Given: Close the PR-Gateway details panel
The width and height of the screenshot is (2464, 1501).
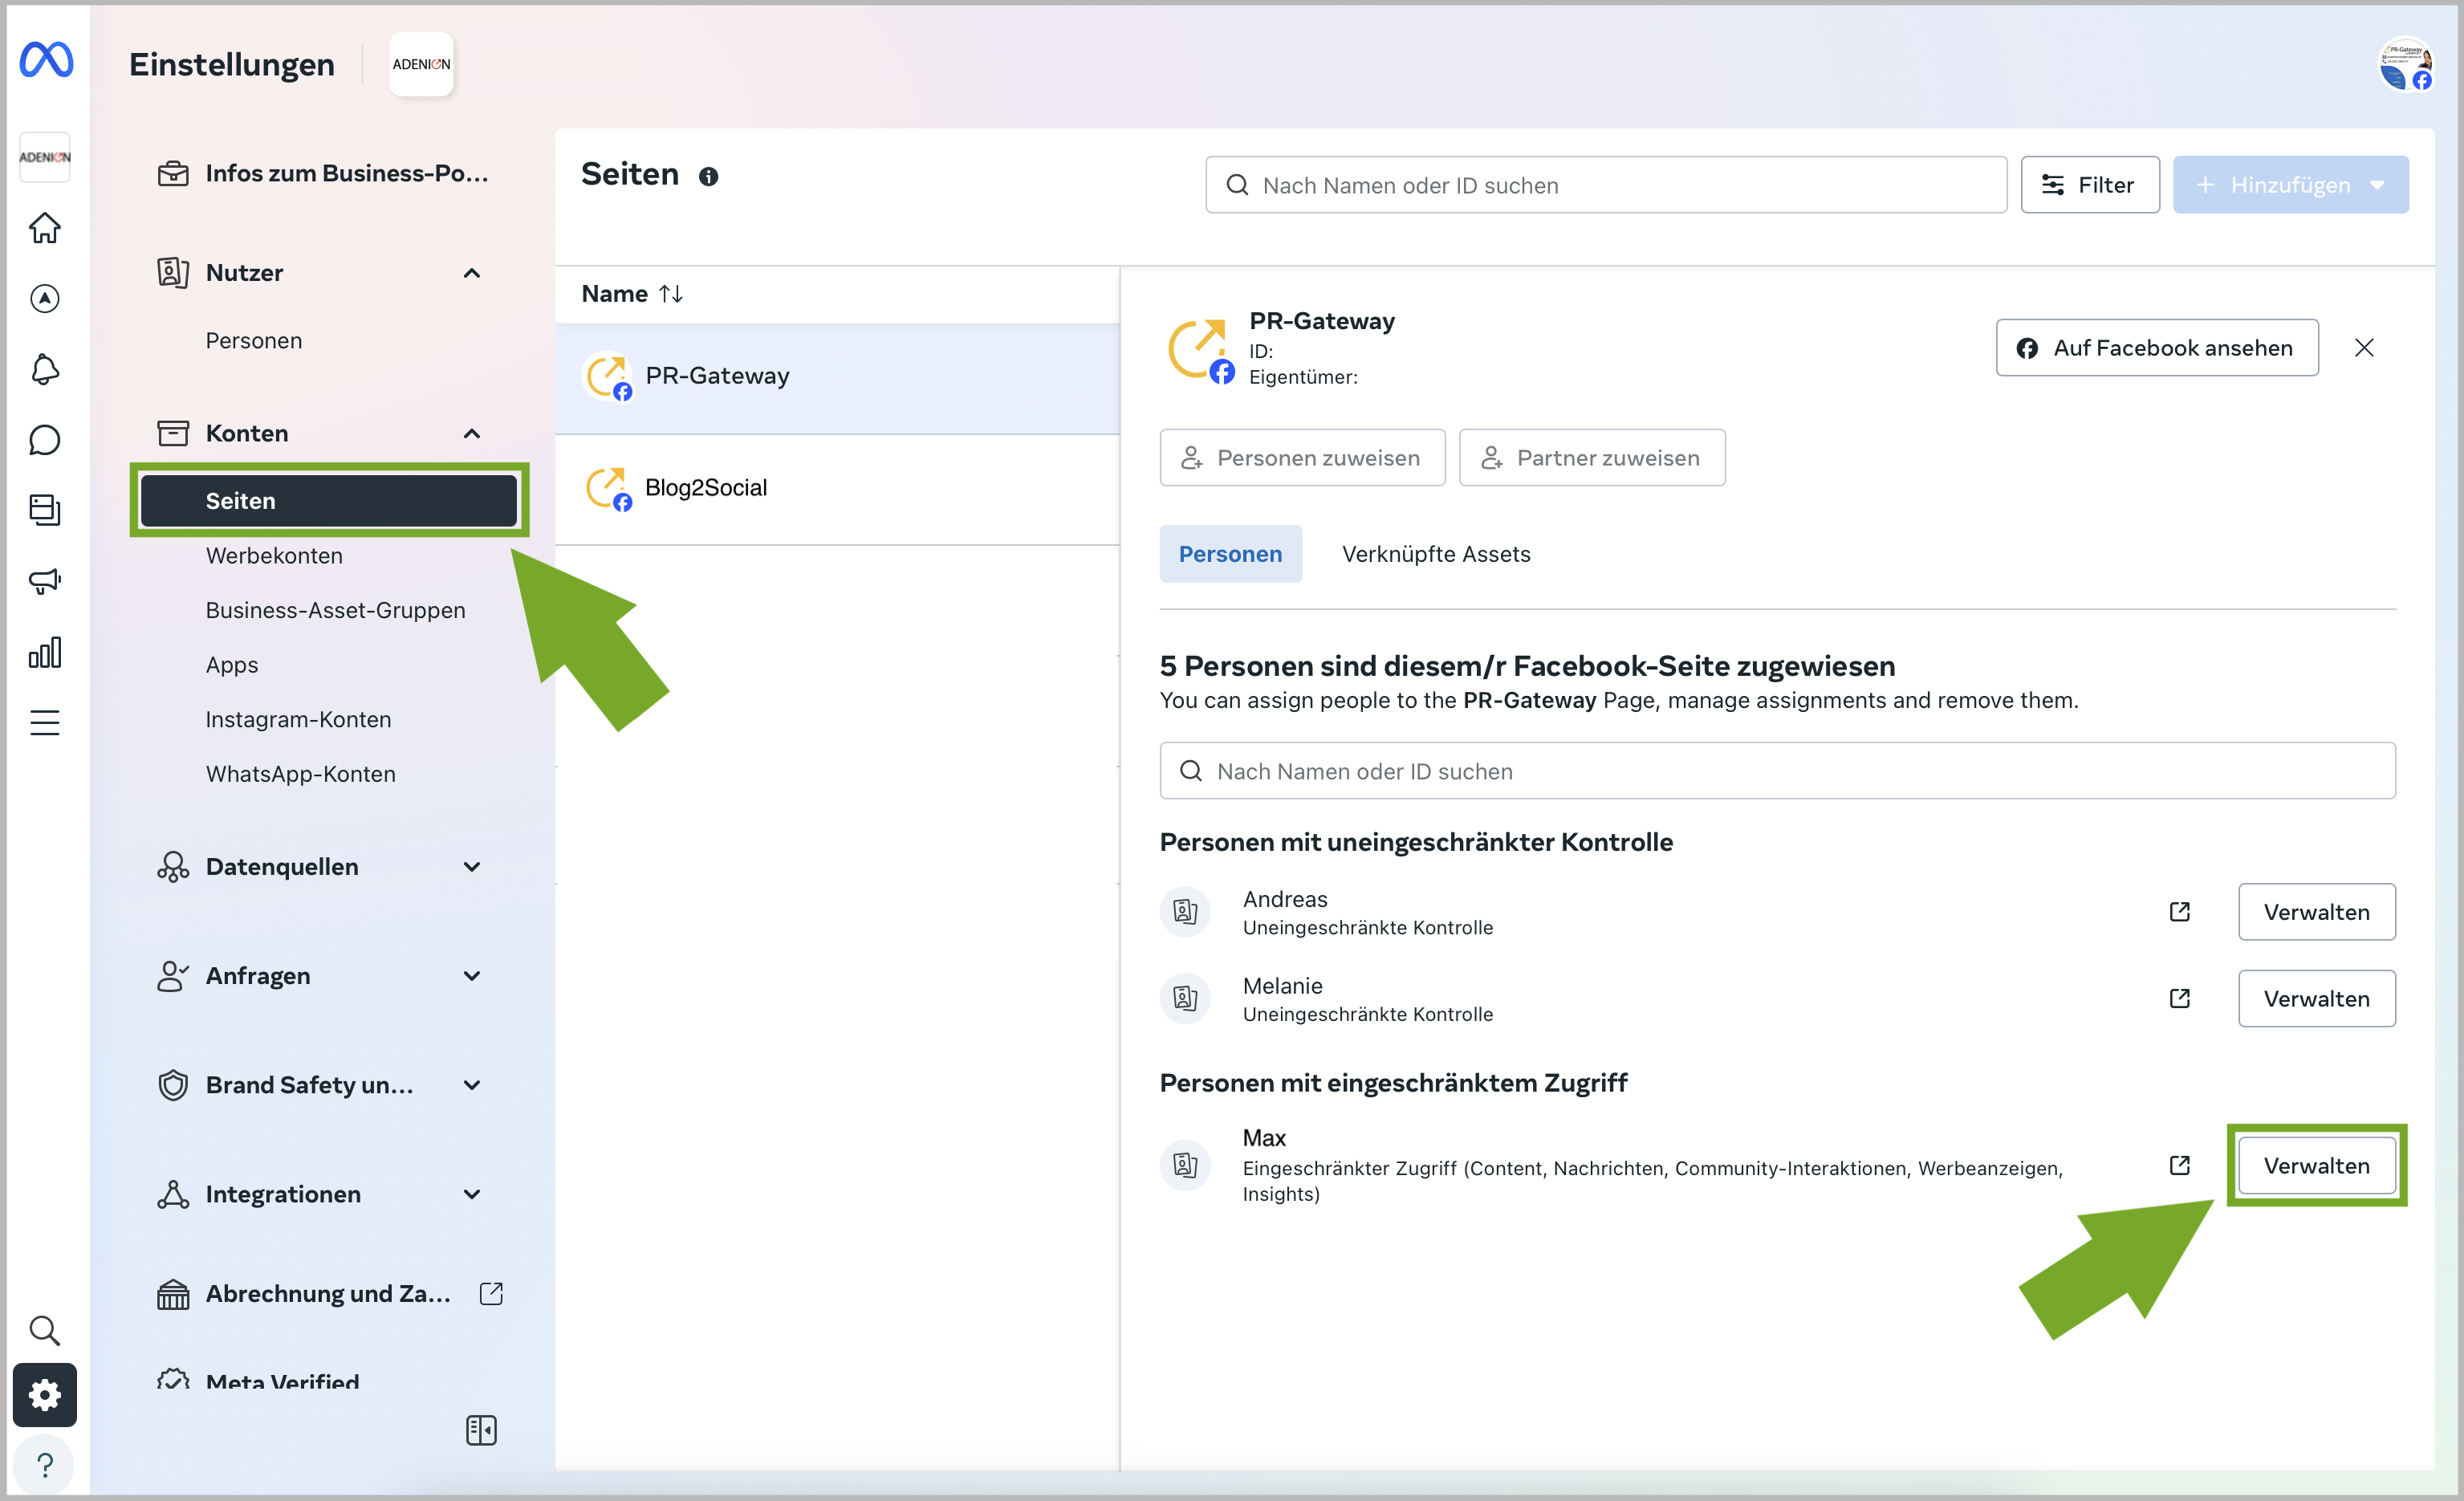Looking at the screenshot, I should [x=2364, y=348].
